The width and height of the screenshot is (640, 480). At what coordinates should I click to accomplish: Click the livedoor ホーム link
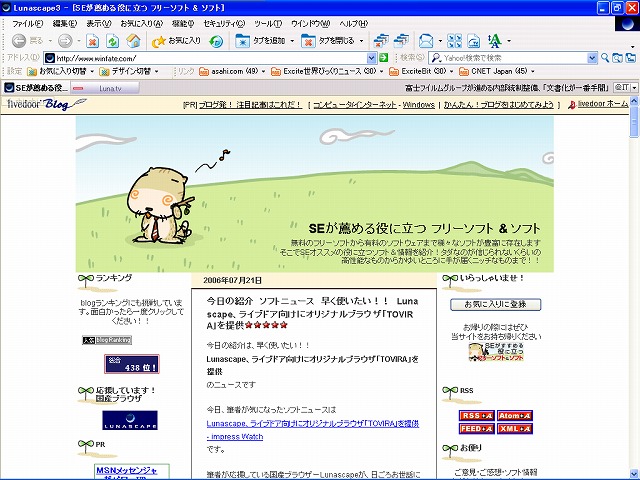pyautogui.click(x=603, y=104)
